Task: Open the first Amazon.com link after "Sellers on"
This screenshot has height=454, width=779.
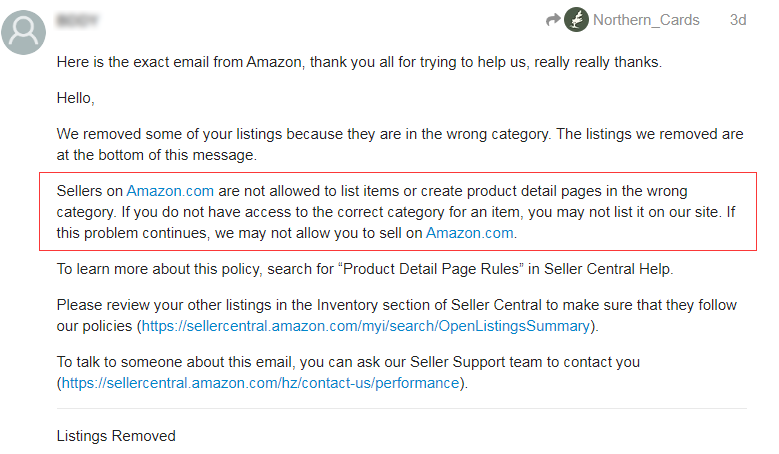Action: (170, 191)
